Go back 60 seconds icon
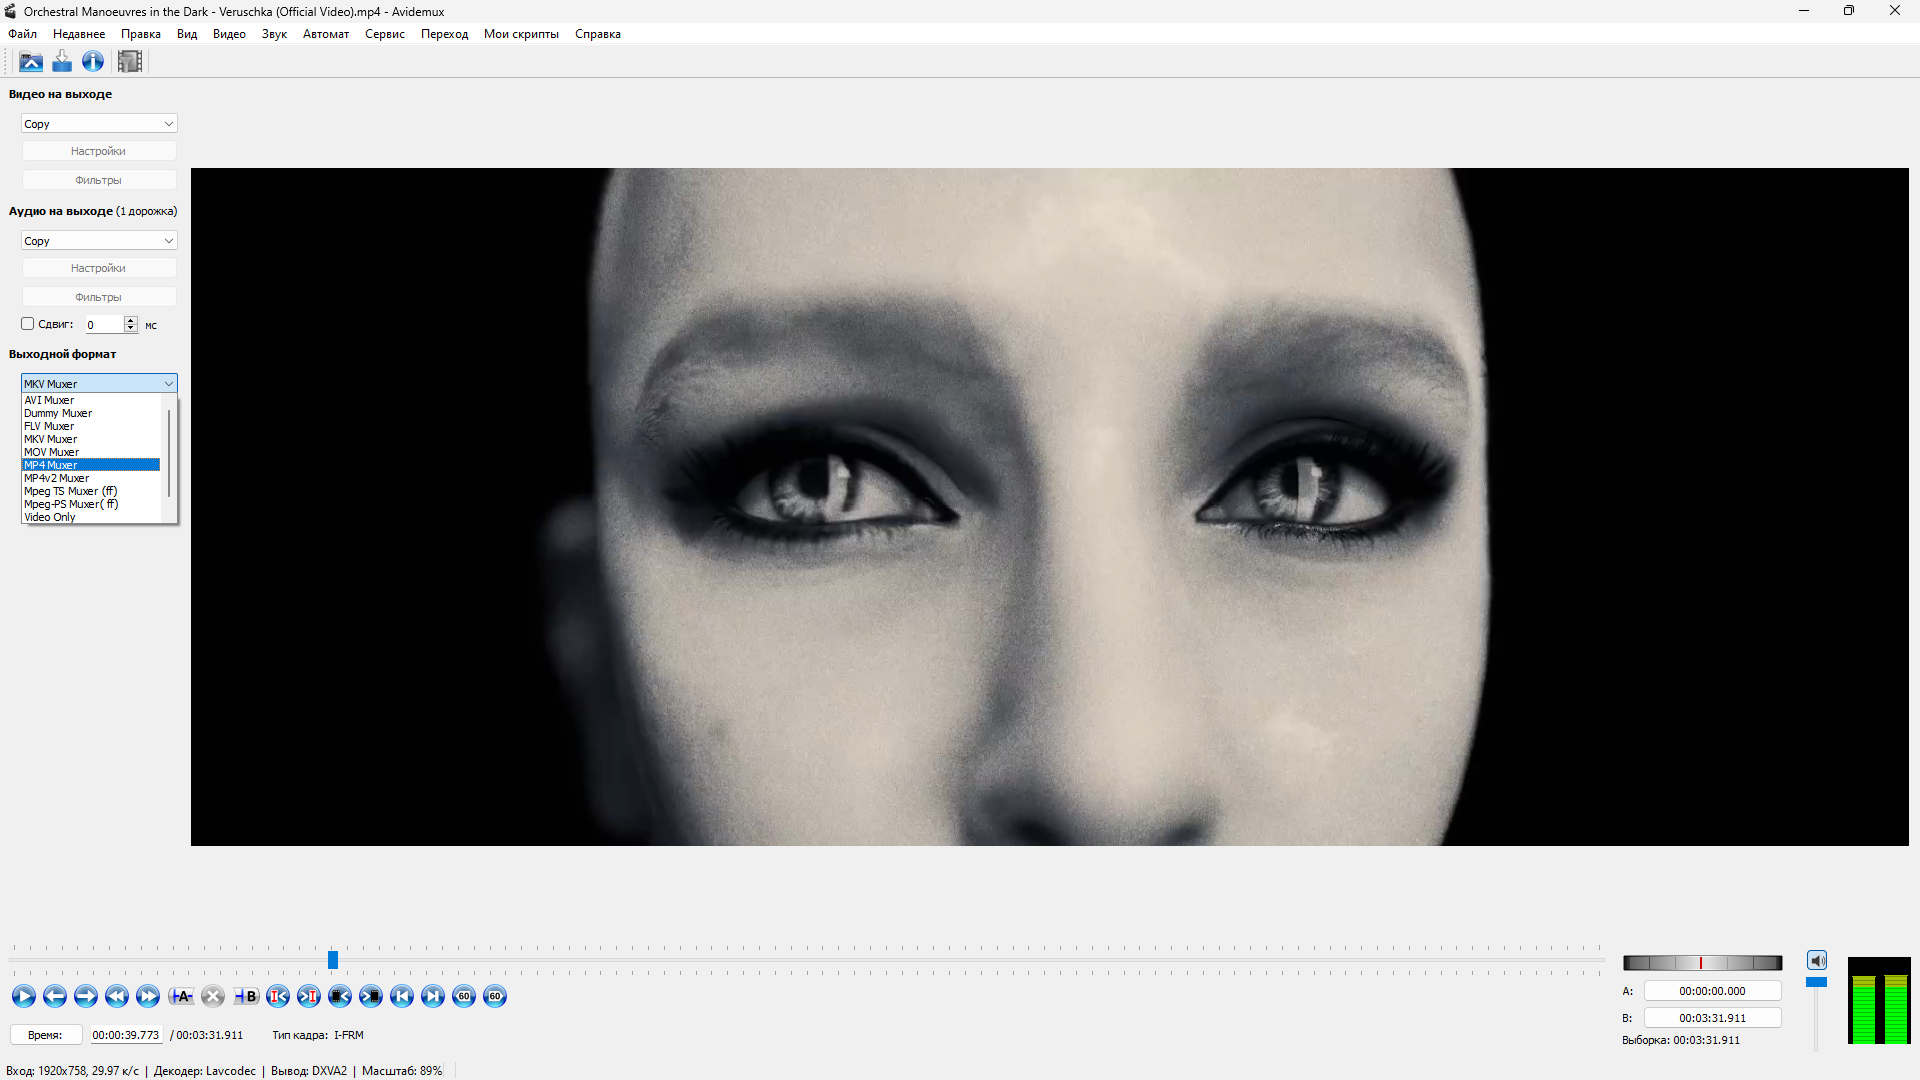The height and width of the screenshot is (1080, 1920). click(464, 996)
